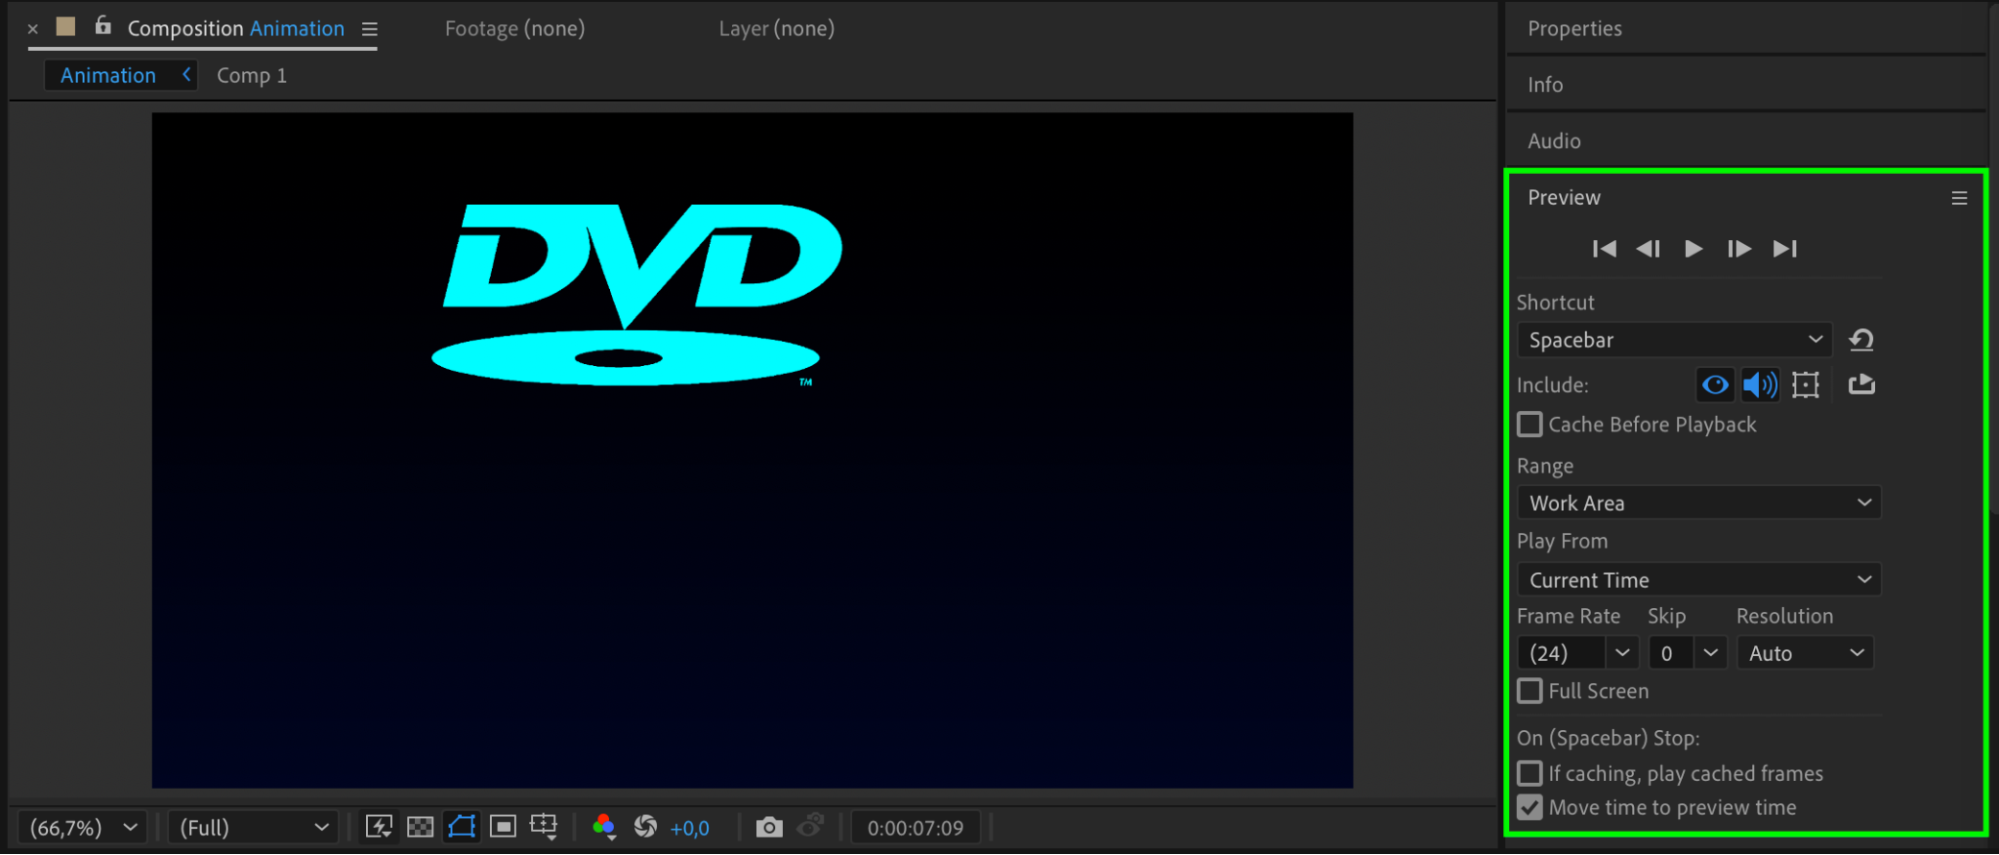Click the Skip value 0 field

(x=1670, y=653)
